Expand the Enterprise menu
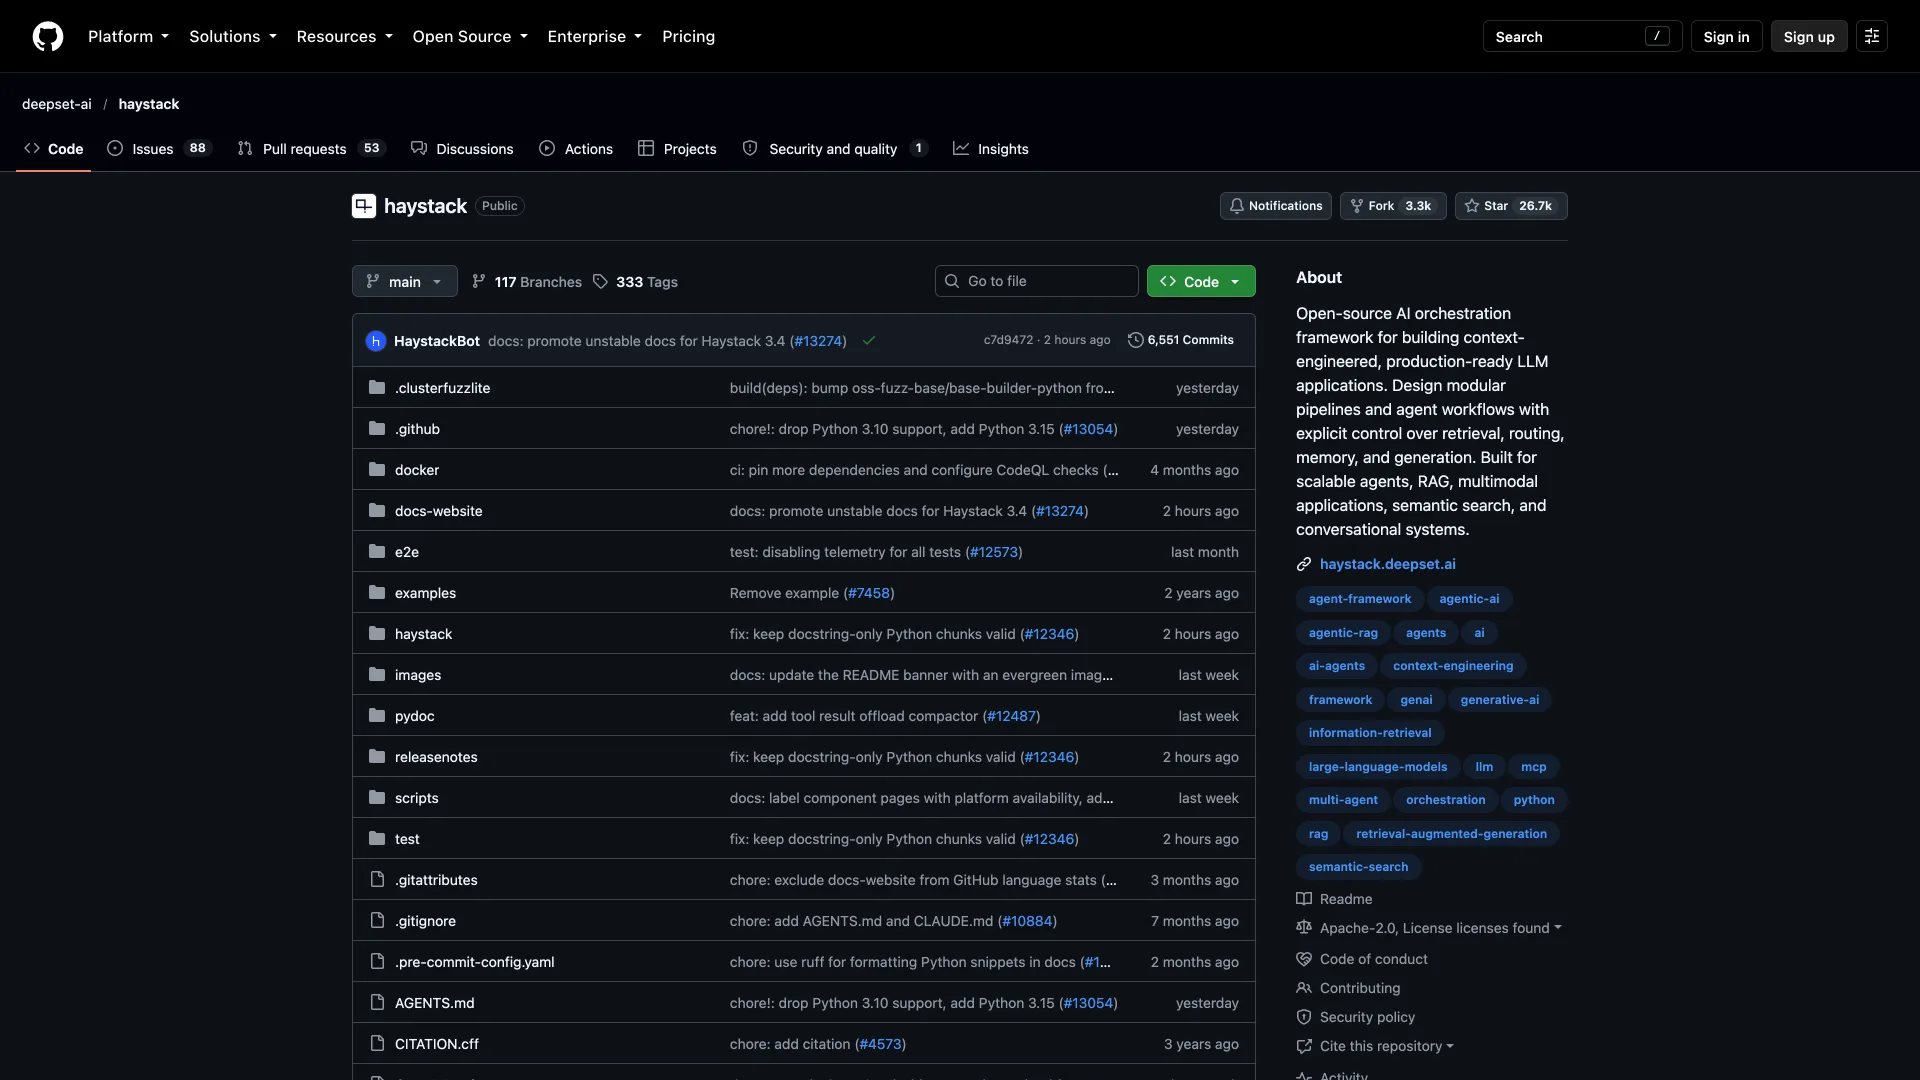 click(595, 36)
